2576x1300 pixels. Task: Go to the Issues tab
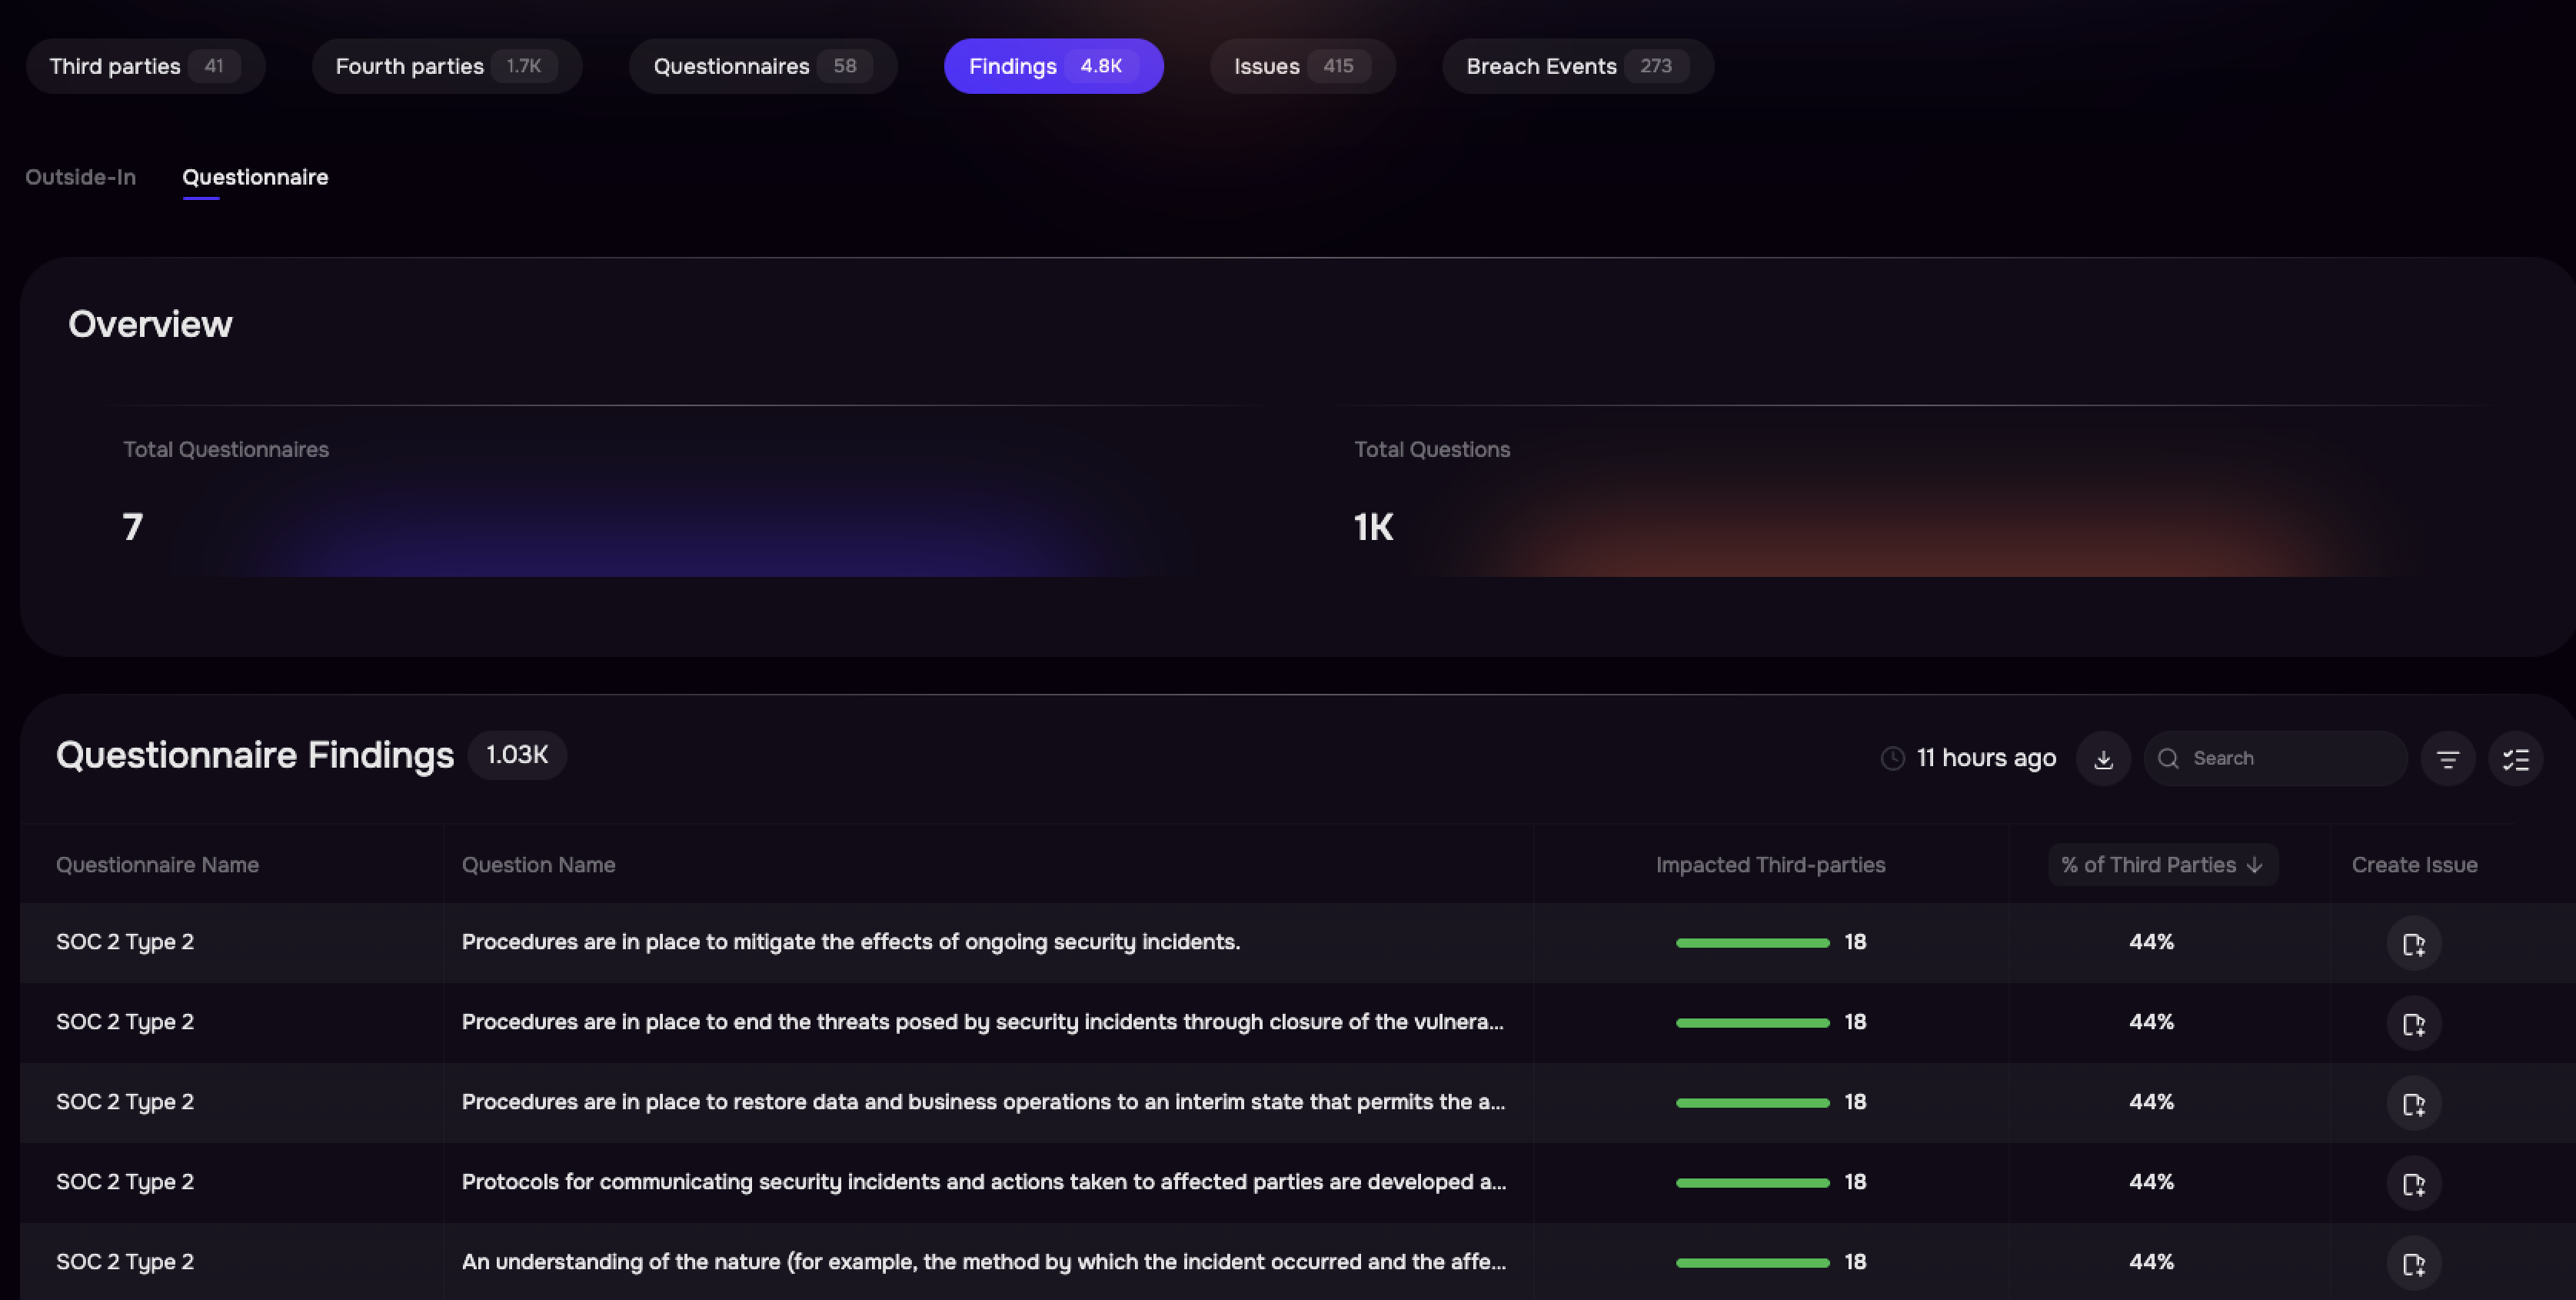[x=1302, y=66]
